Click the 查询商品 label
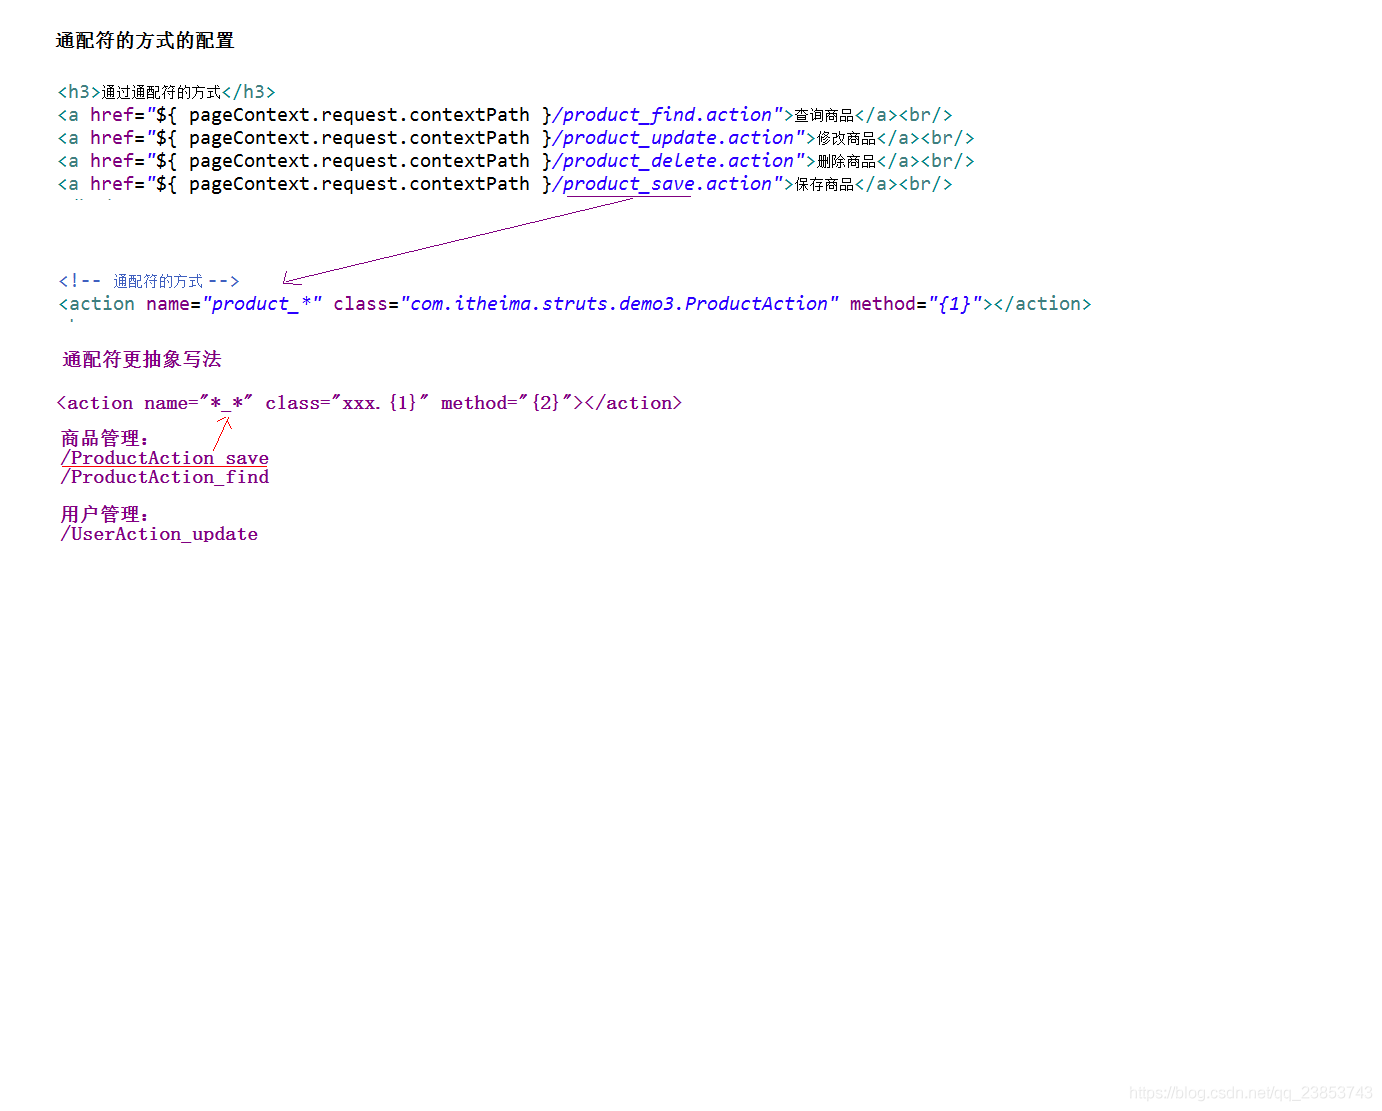1382x1111 pixels. (x=824, y=116)
